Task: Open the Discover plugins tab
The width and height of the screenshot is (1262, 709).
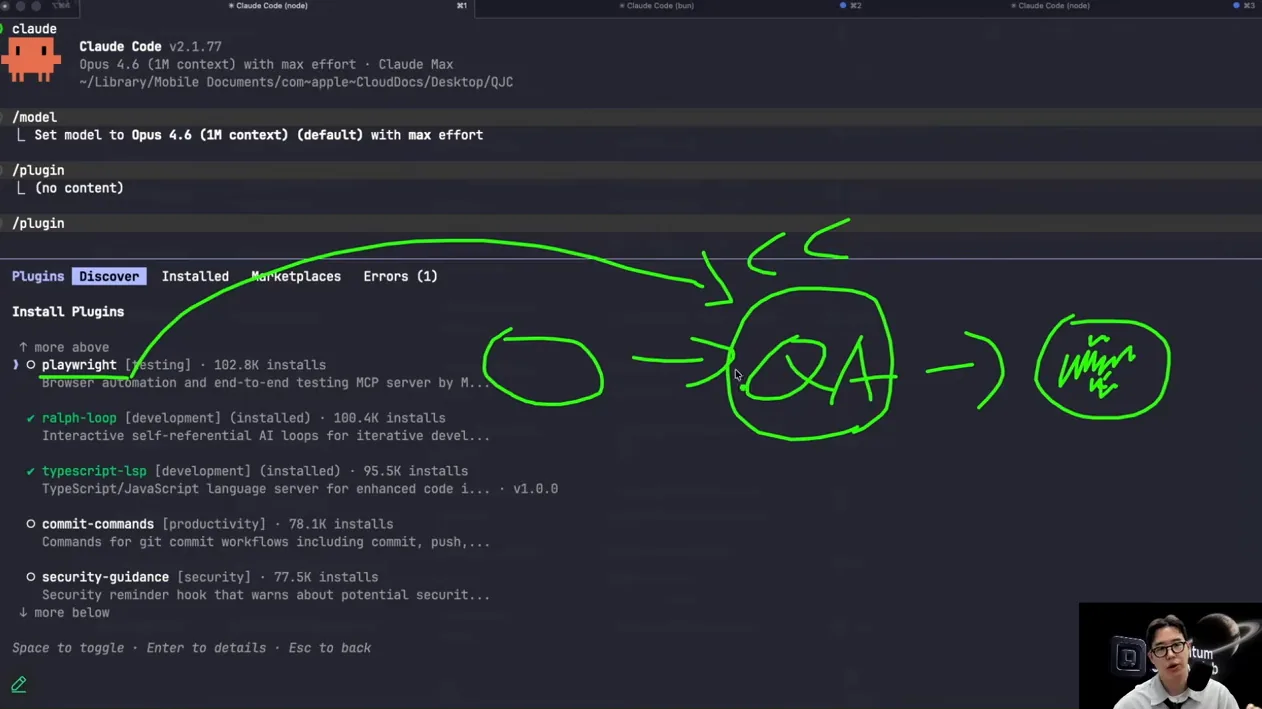Action: click(109, 276)
